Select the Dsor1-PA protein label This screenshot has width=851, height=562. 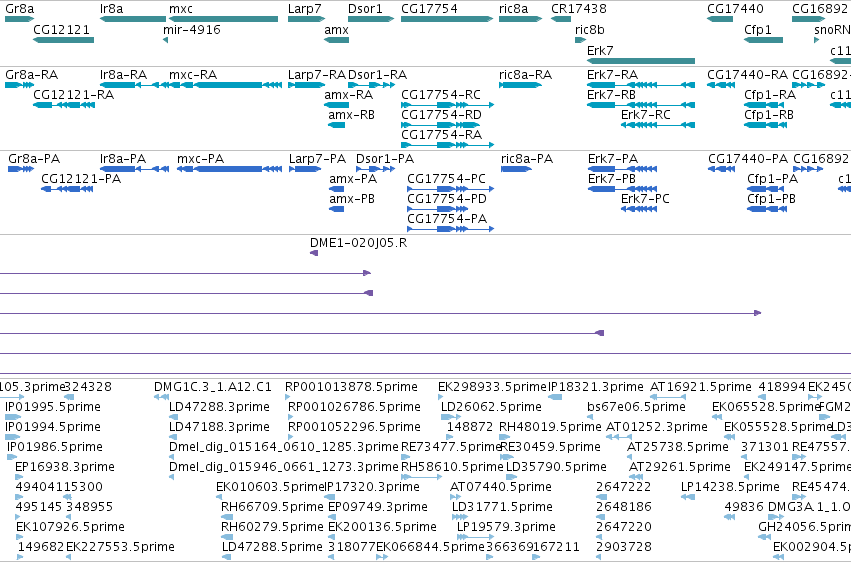(x=385, y=159)
